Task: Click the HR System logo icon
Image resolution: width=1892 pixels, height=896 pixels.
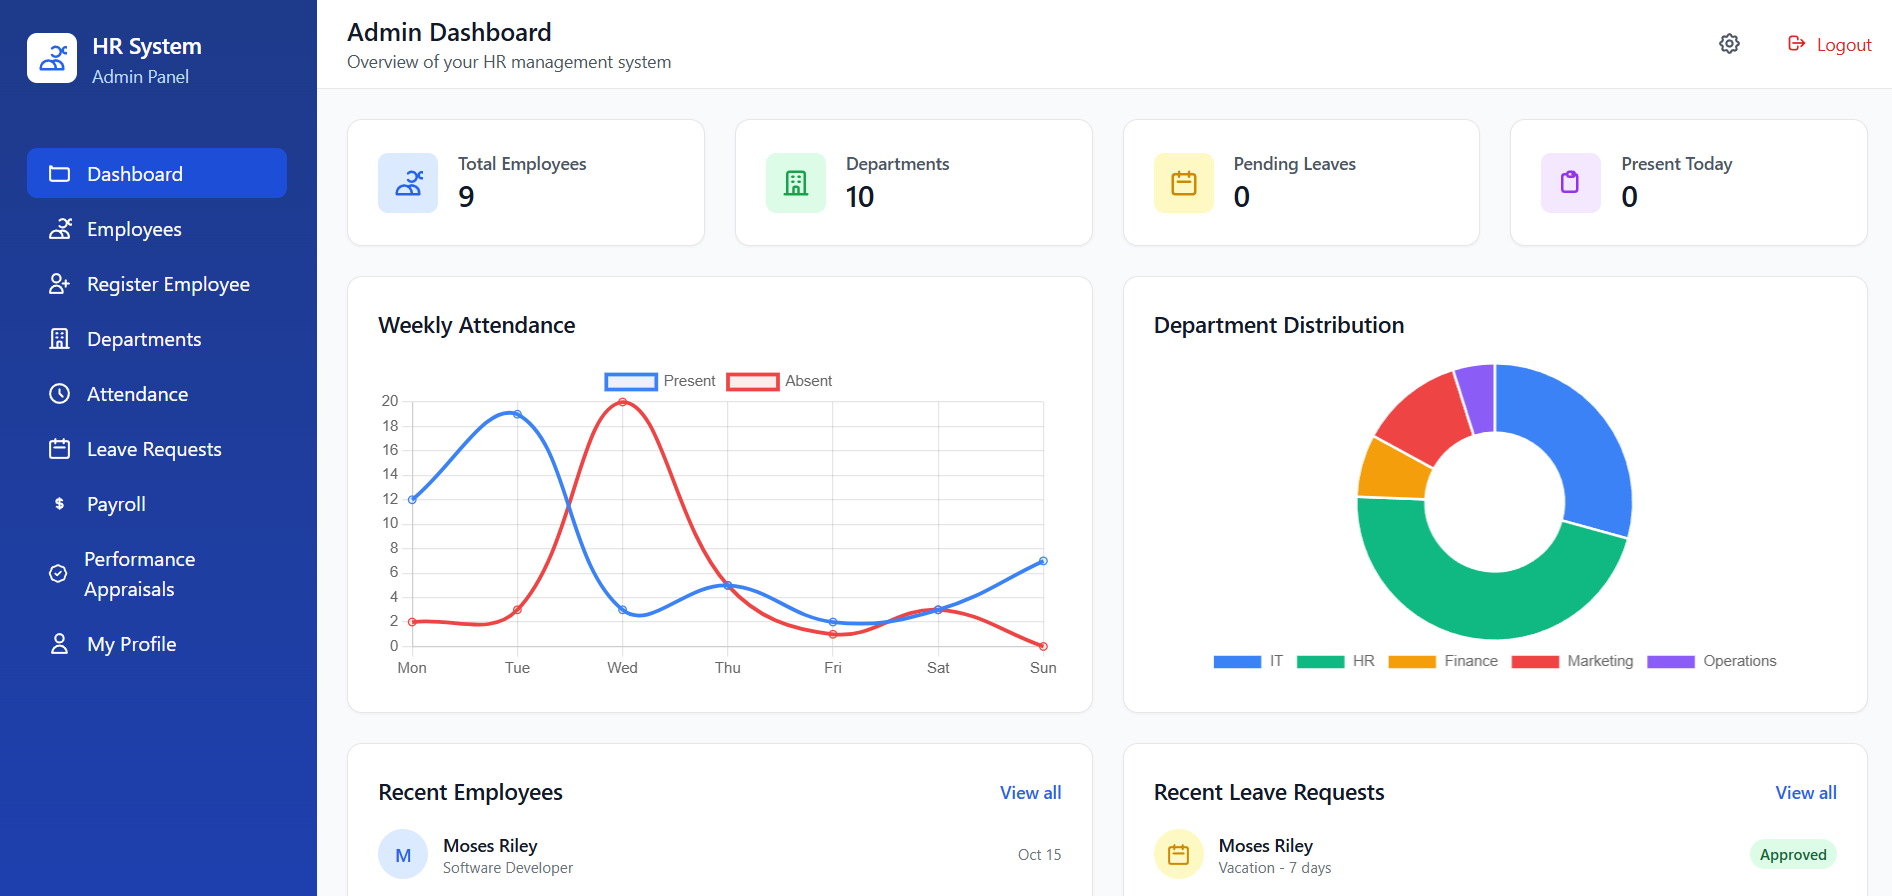Action: pyautogui.click(x=52, y=59)
